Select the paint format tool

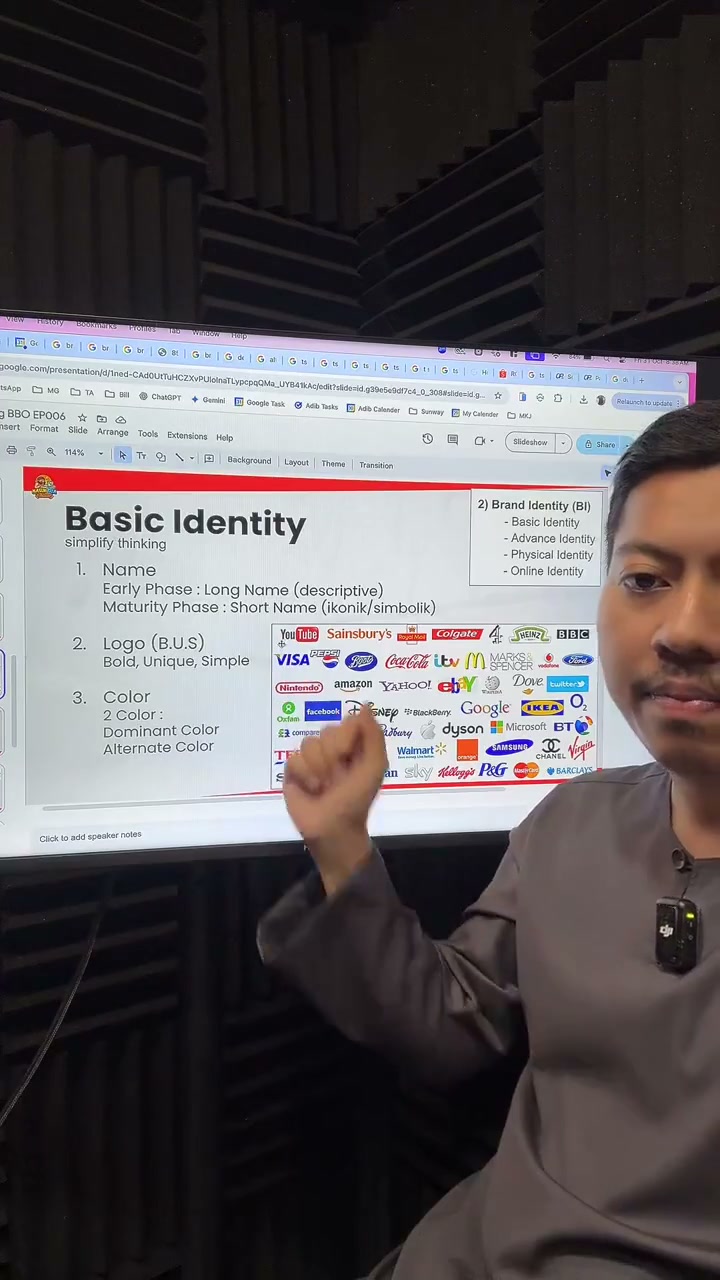(x=31, y=451)
